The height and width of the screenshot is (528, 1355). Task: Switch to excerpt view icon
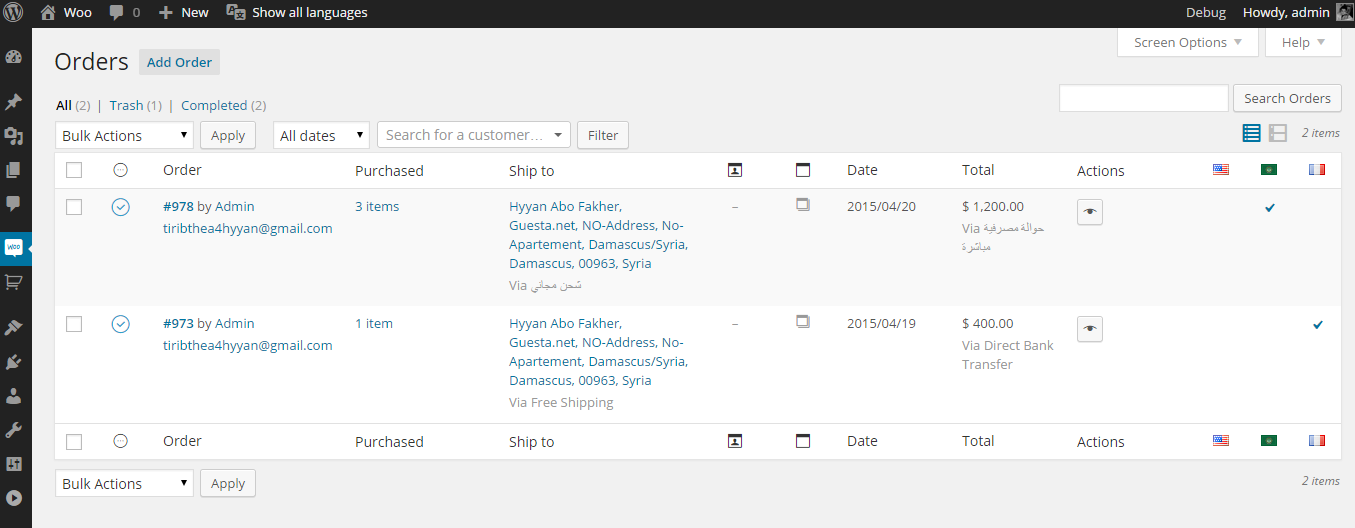pos(1278,133)
